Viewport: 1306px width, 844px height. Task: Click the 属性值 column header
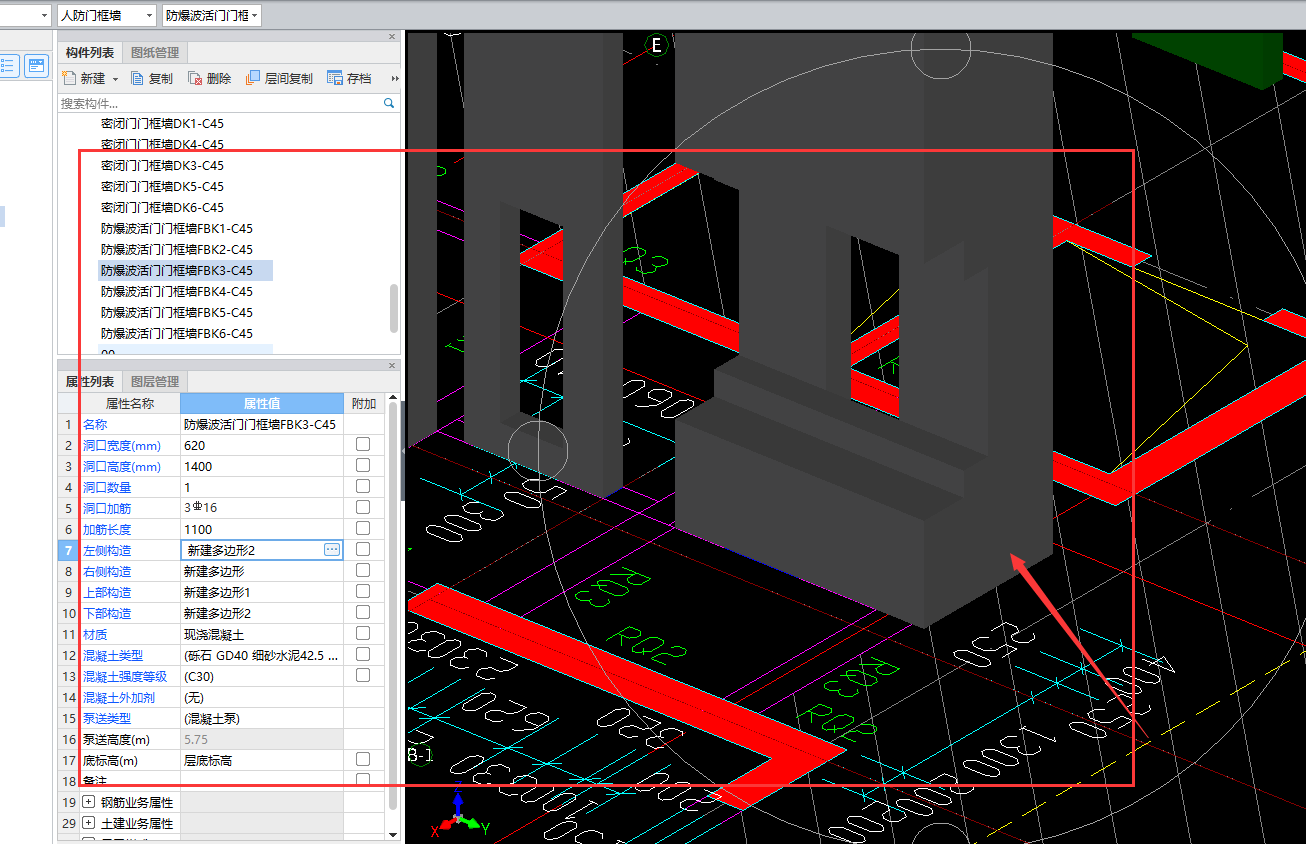262,403
